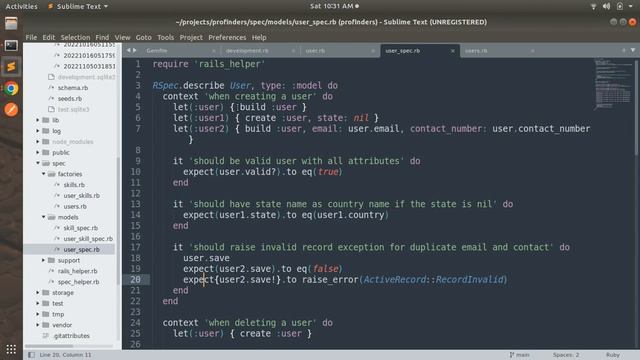Open the volume indicator in top bar

coord(607,6)
